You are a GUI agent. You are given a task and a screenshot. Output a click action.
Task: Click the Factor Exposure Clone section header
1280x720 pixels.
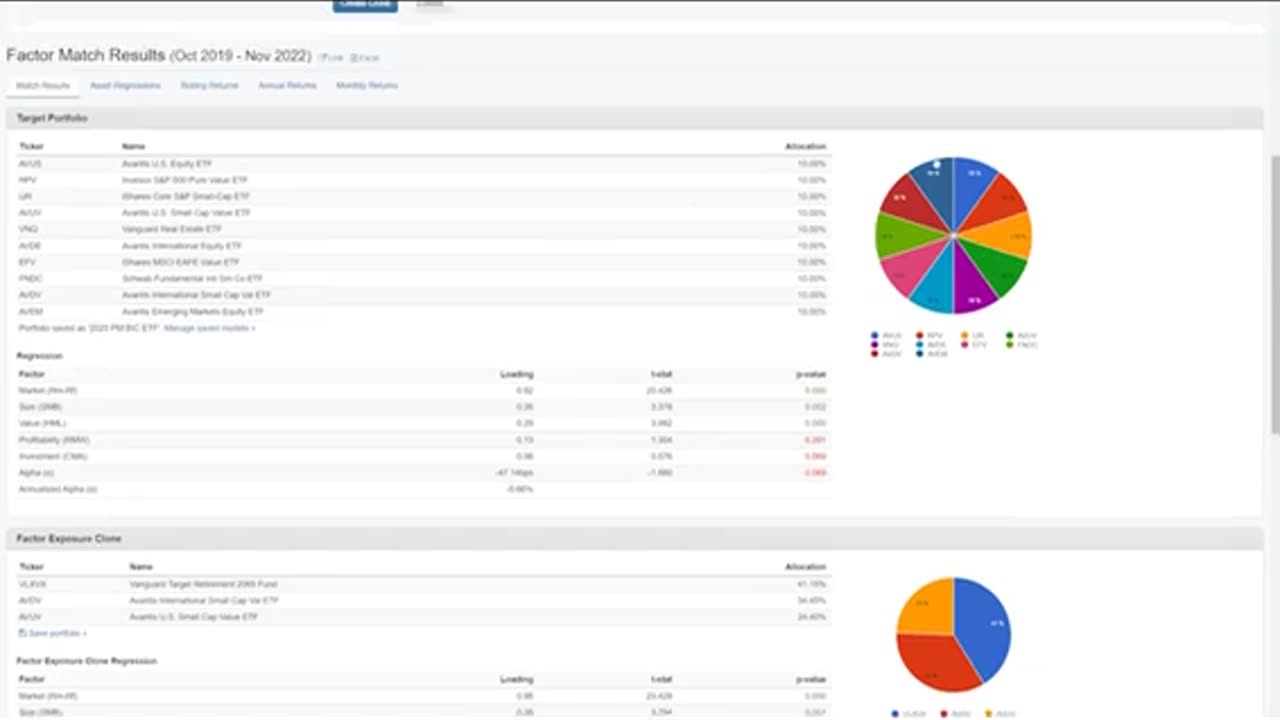coord(635,538)
